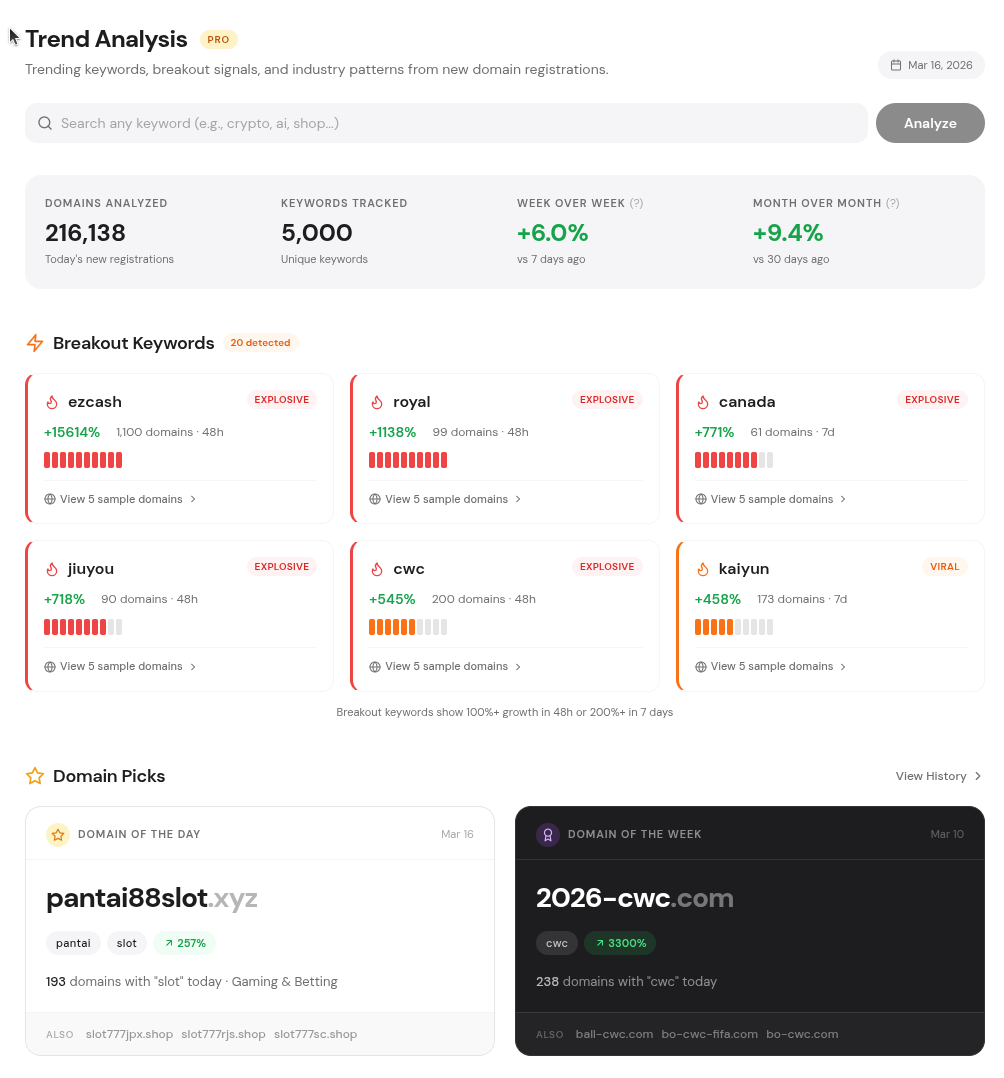
Task: Open the ball-cwc.com domain link
Action: click(614, 1034)
